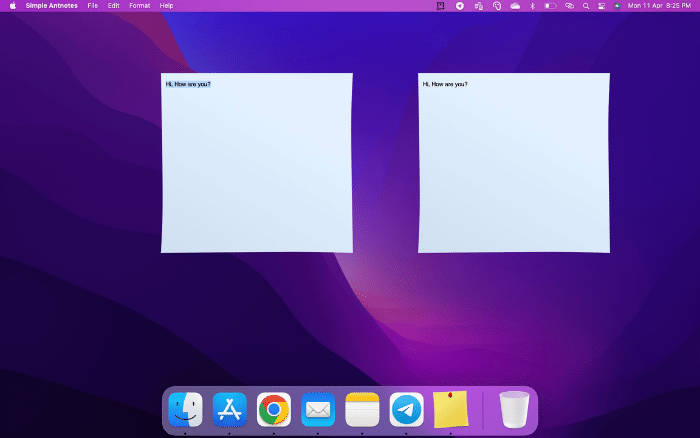Image resolution: width=700 pixels, height=438 pixels.
Task: Click the Telegram status icon in menu bar
Action: point(459,6)
